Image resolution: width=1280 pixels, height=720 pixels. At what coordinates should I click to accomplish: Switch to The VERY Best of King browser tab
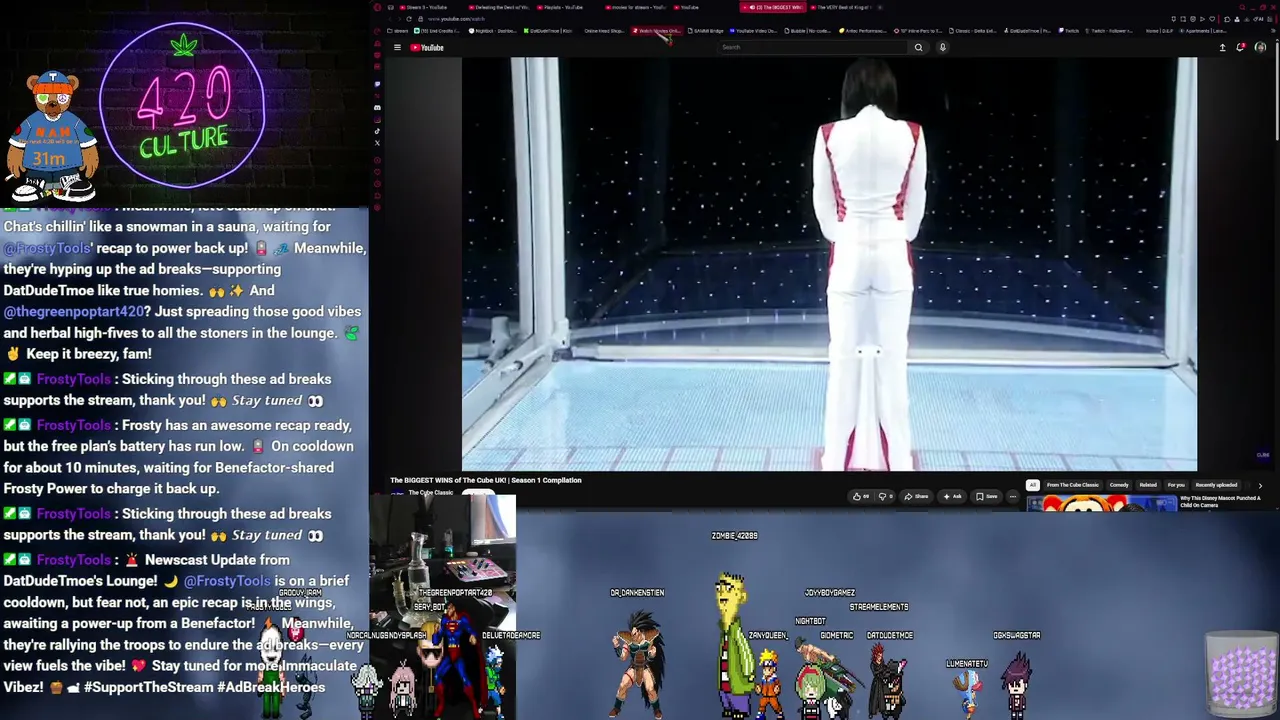843,7
